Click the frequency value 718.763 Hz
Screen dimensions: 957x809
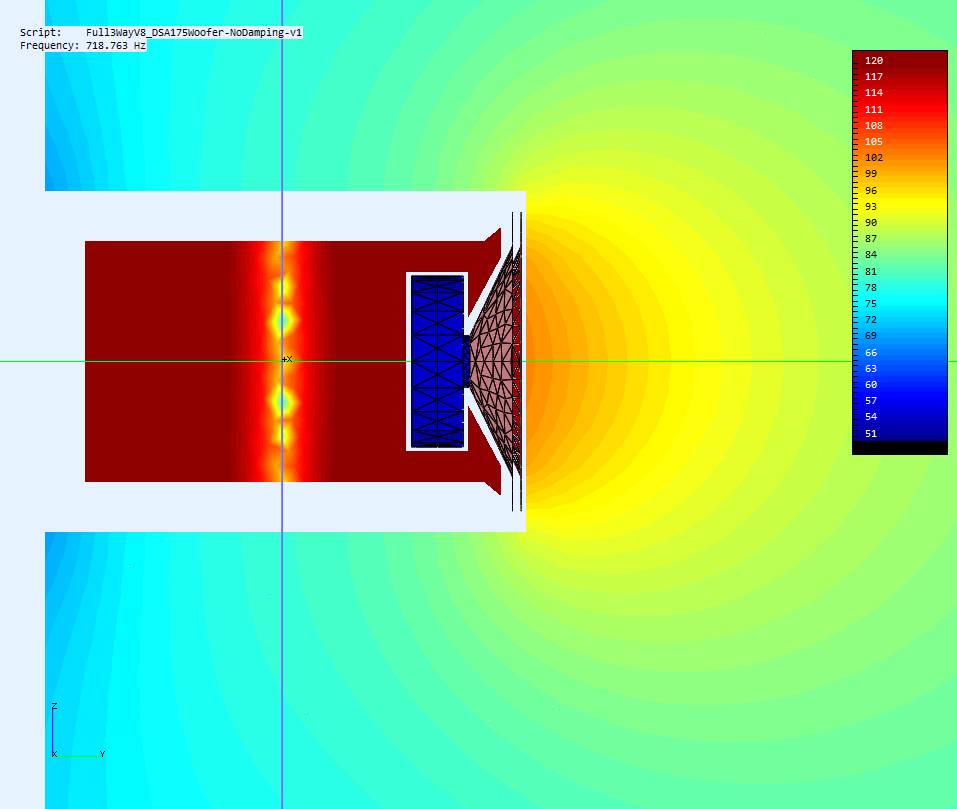point(116,46)
